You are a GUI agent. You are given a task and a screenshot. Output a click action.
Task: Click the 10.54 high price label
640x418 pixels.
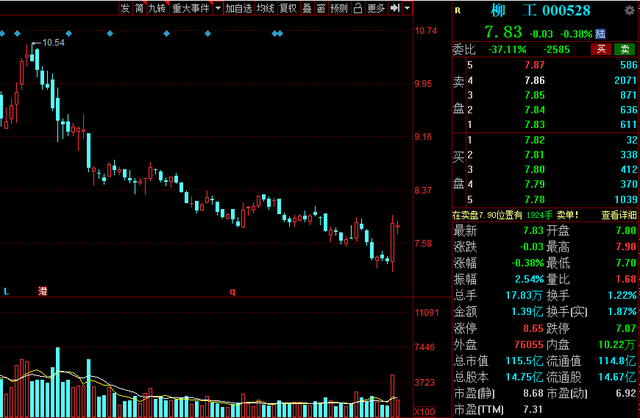click(53, 42)
